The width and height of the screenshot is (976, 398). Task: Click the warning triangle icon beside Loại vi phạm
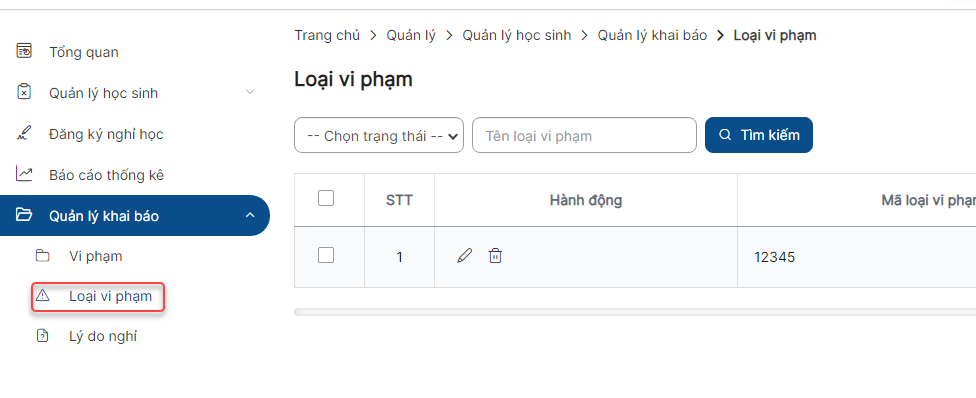click(42, 295)
